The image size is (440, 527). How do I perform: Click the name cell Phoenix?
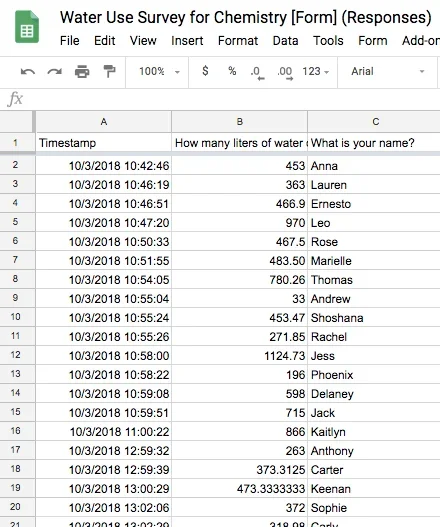pyautogui.click(x=374, y=374)
